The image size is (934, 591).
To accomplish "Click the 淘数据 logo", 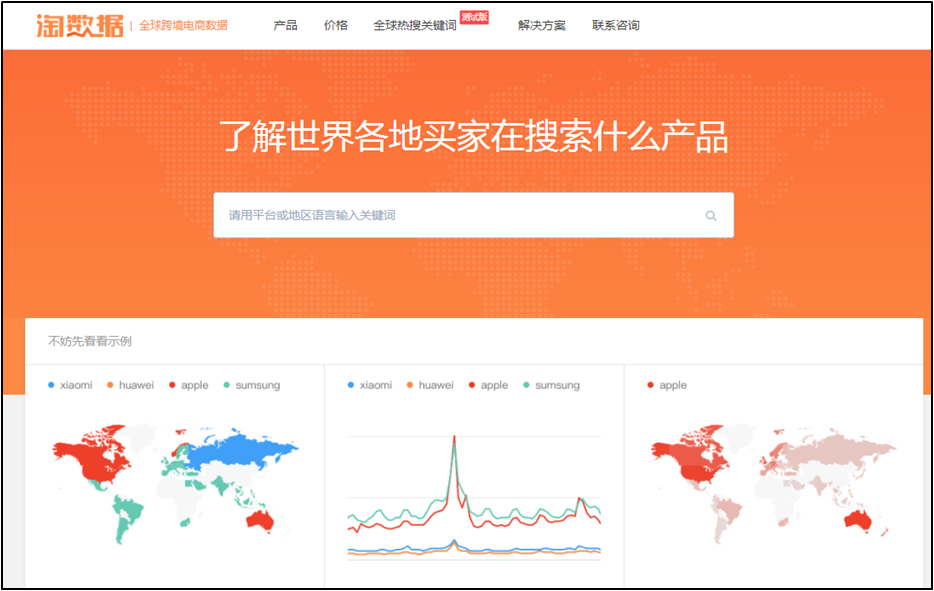I will tap(81, 24).
